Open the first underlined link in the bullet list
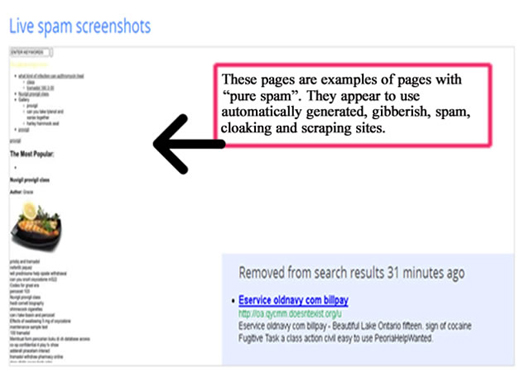The image size is (520, 392). tap(51, 76)
